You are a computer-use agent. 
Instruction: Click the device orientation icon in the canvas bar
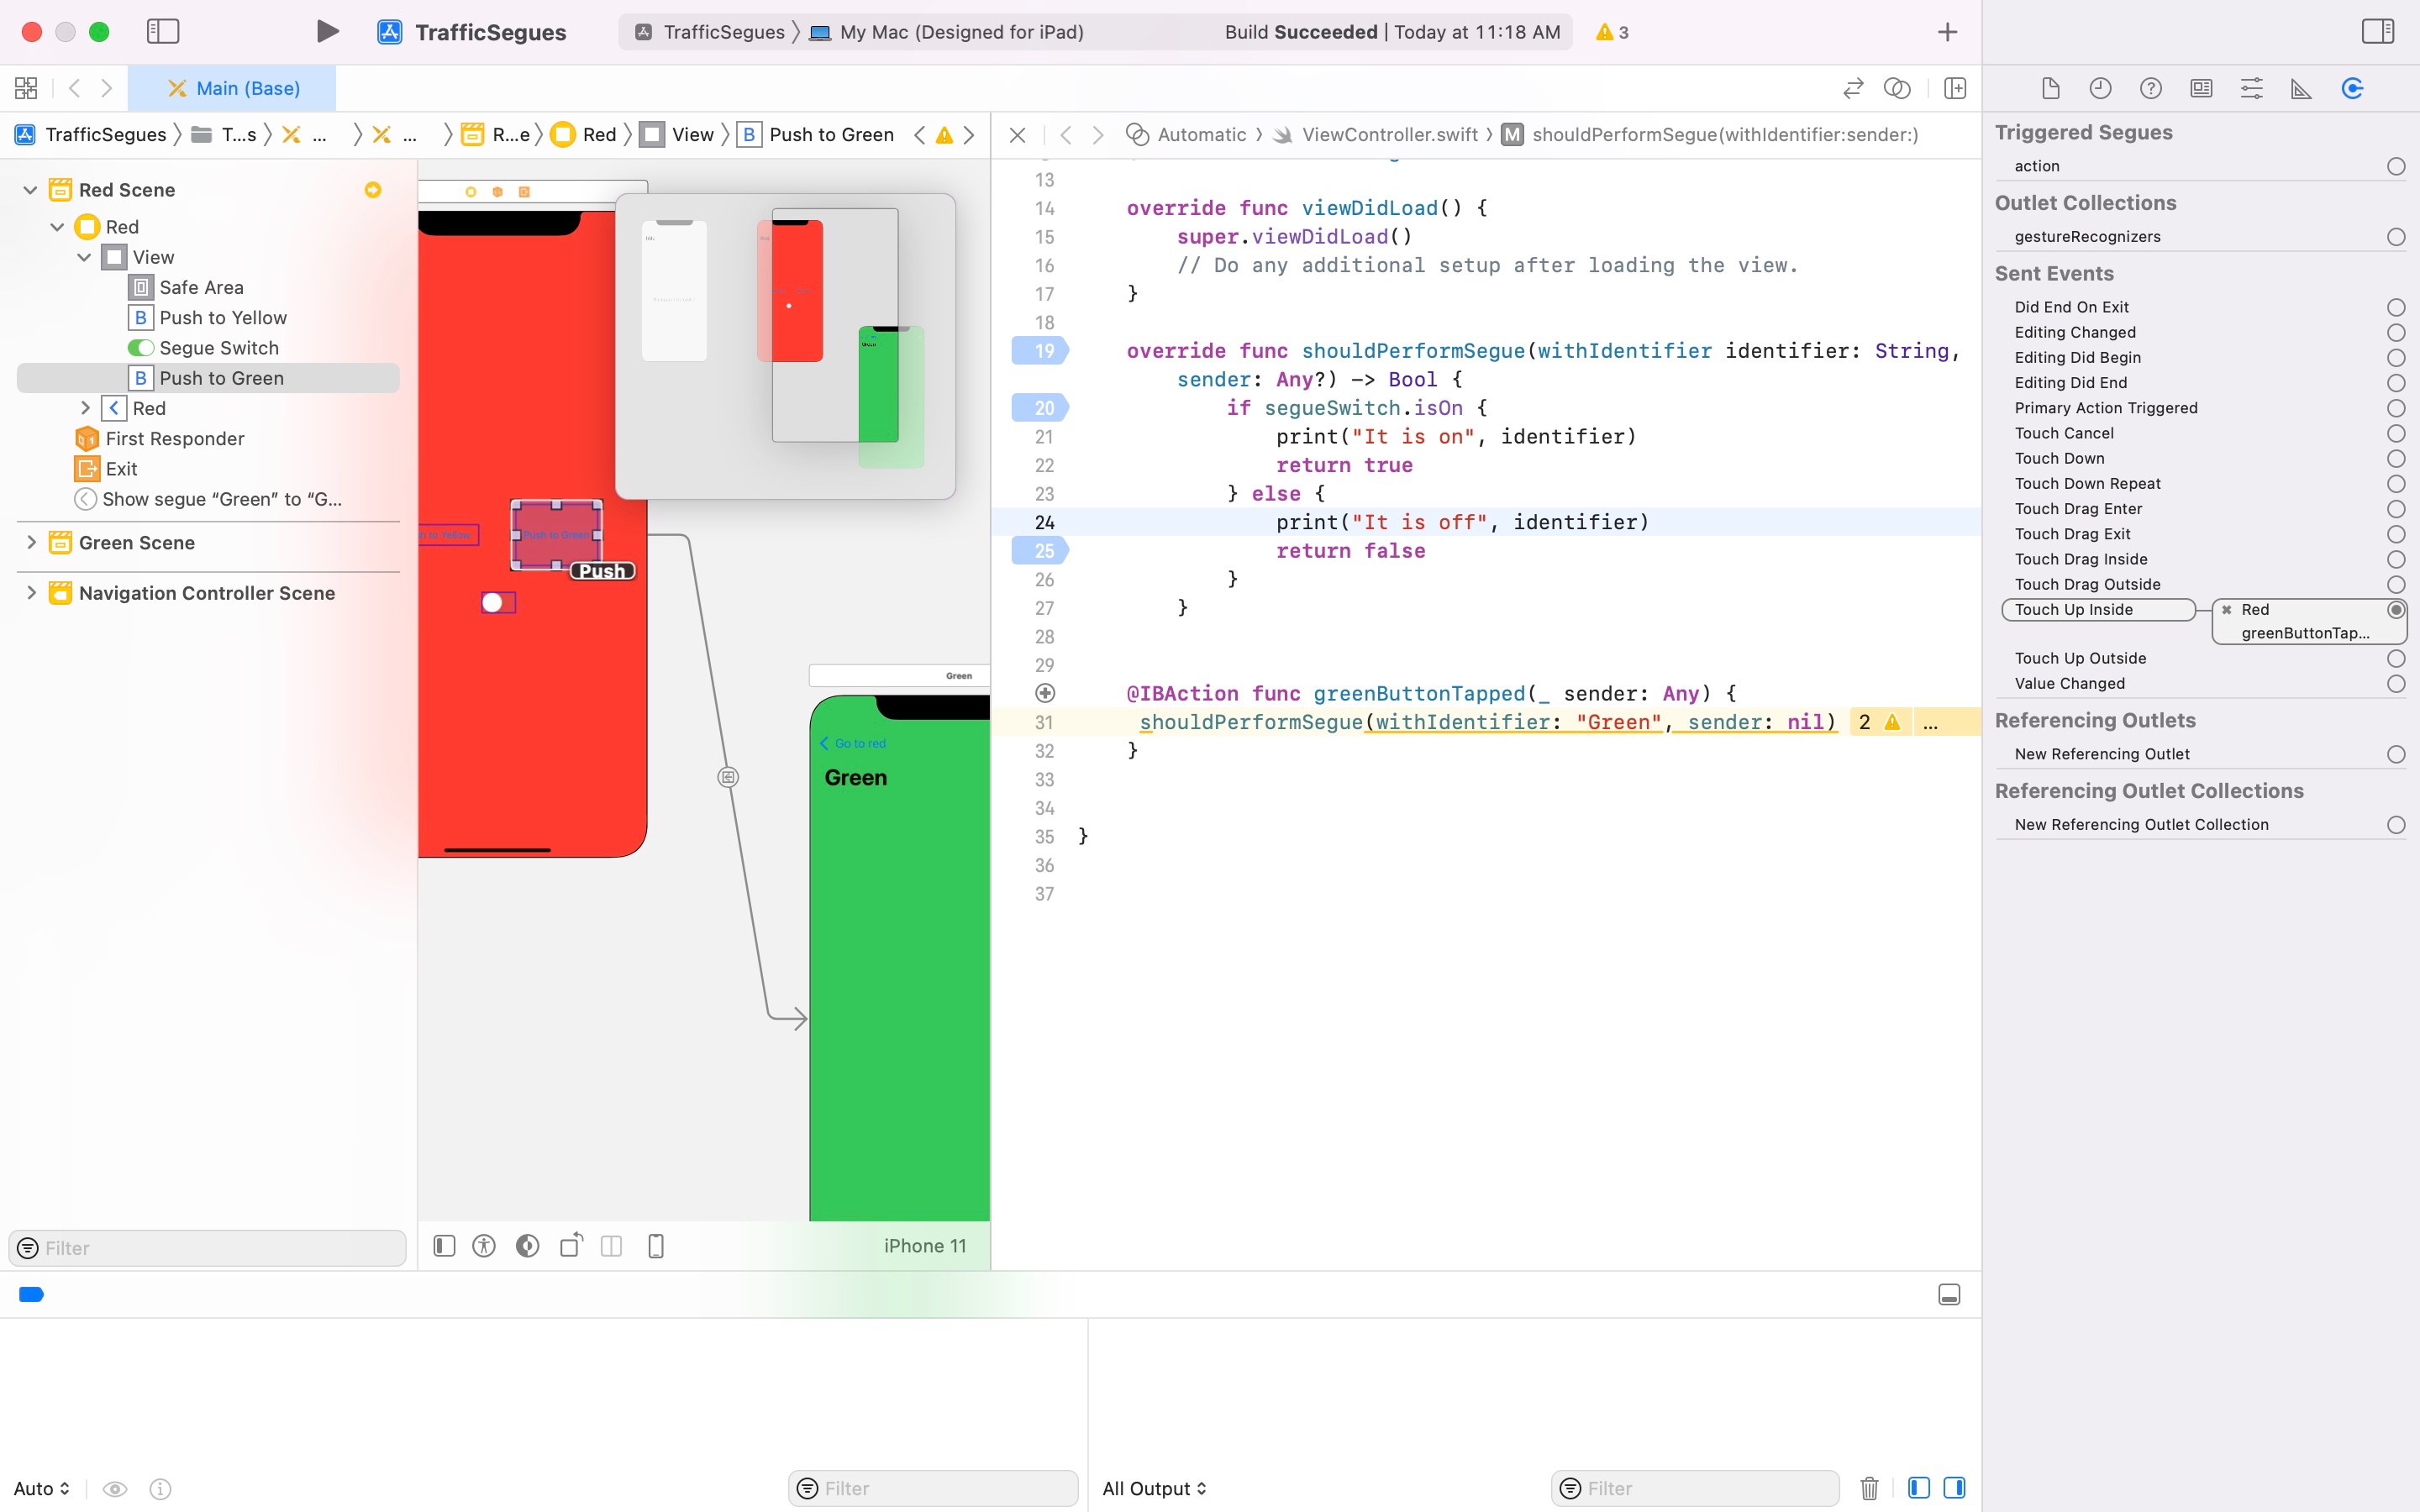click(571, 1245)
